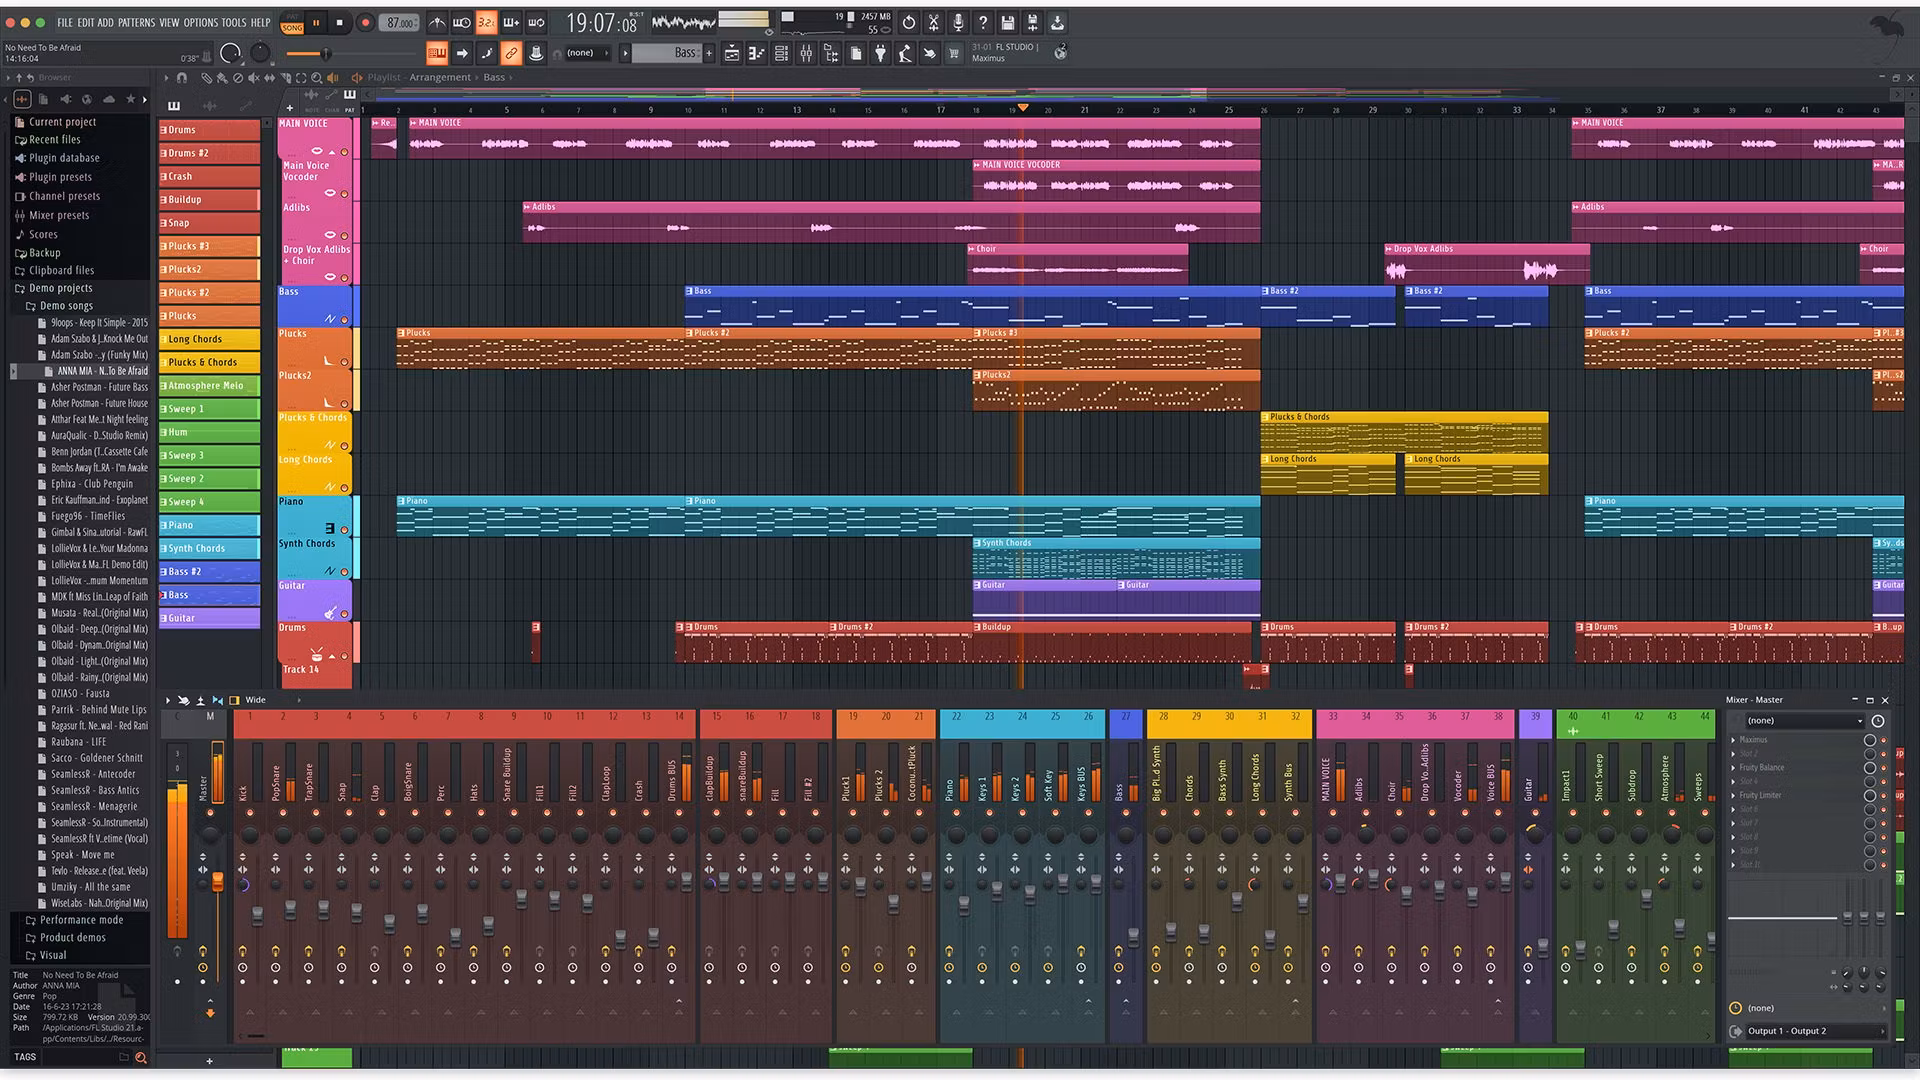Select the Long Chords pattern
The width and height of the screenshot is (1920, 1080).
pos(209,339)
